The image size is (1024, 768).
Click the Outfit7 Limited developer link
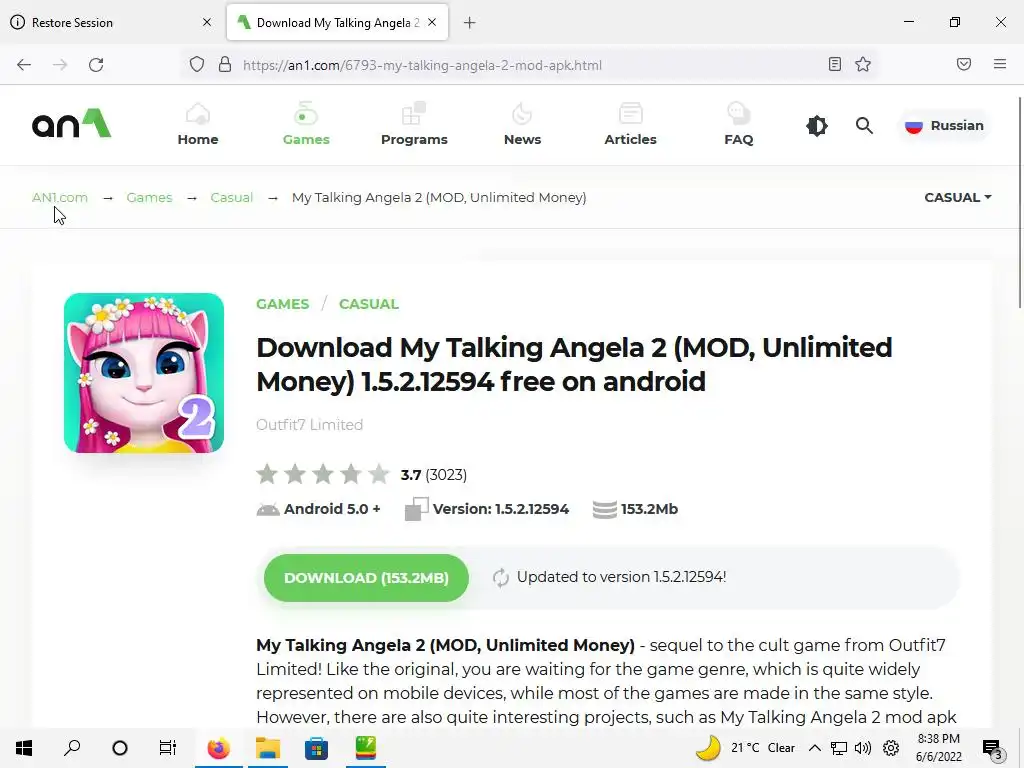[x=310, y=424]
